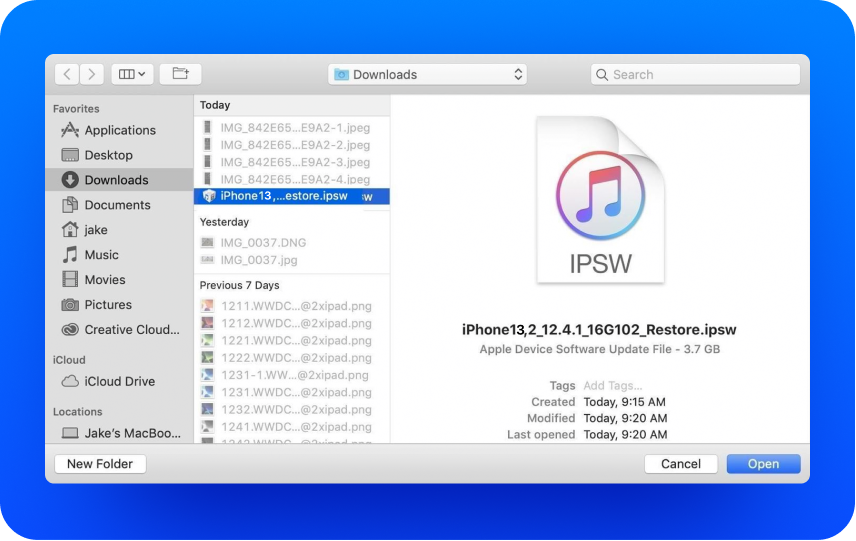Click the Pictures camera icon

[x=70, y=305]
